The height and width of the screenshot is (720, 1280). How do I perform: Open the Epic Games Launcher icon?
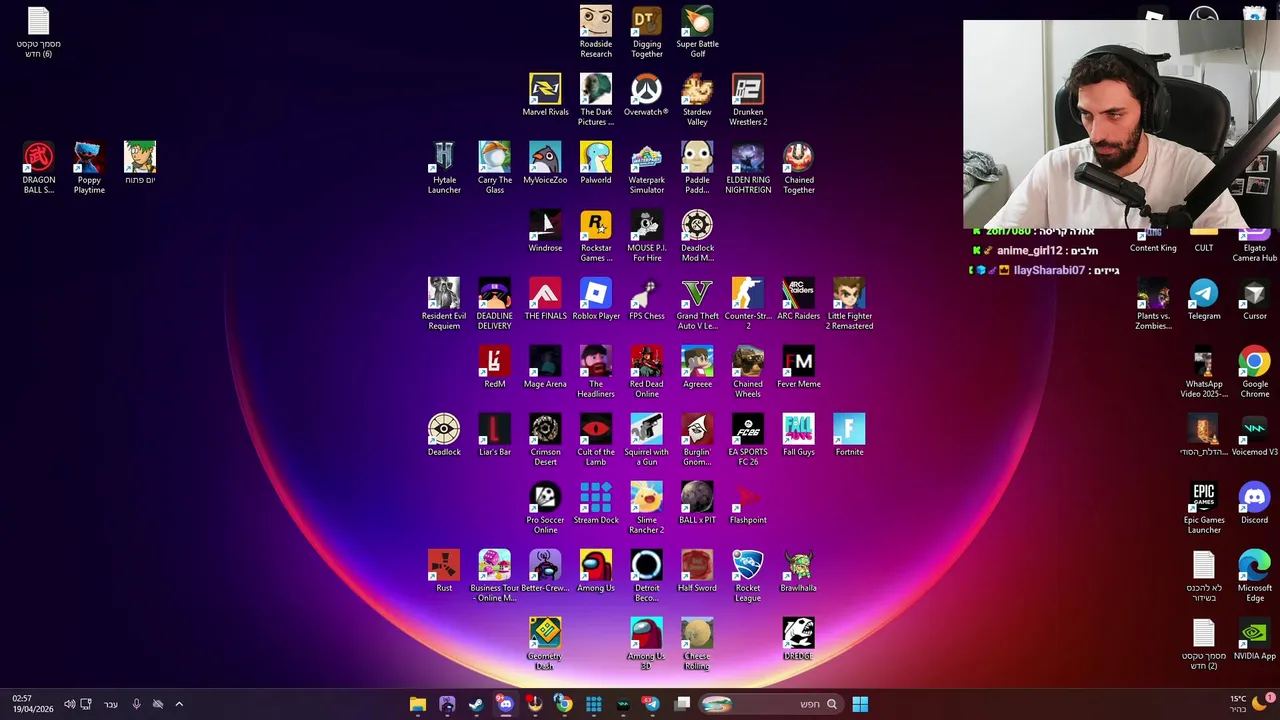1204,508
